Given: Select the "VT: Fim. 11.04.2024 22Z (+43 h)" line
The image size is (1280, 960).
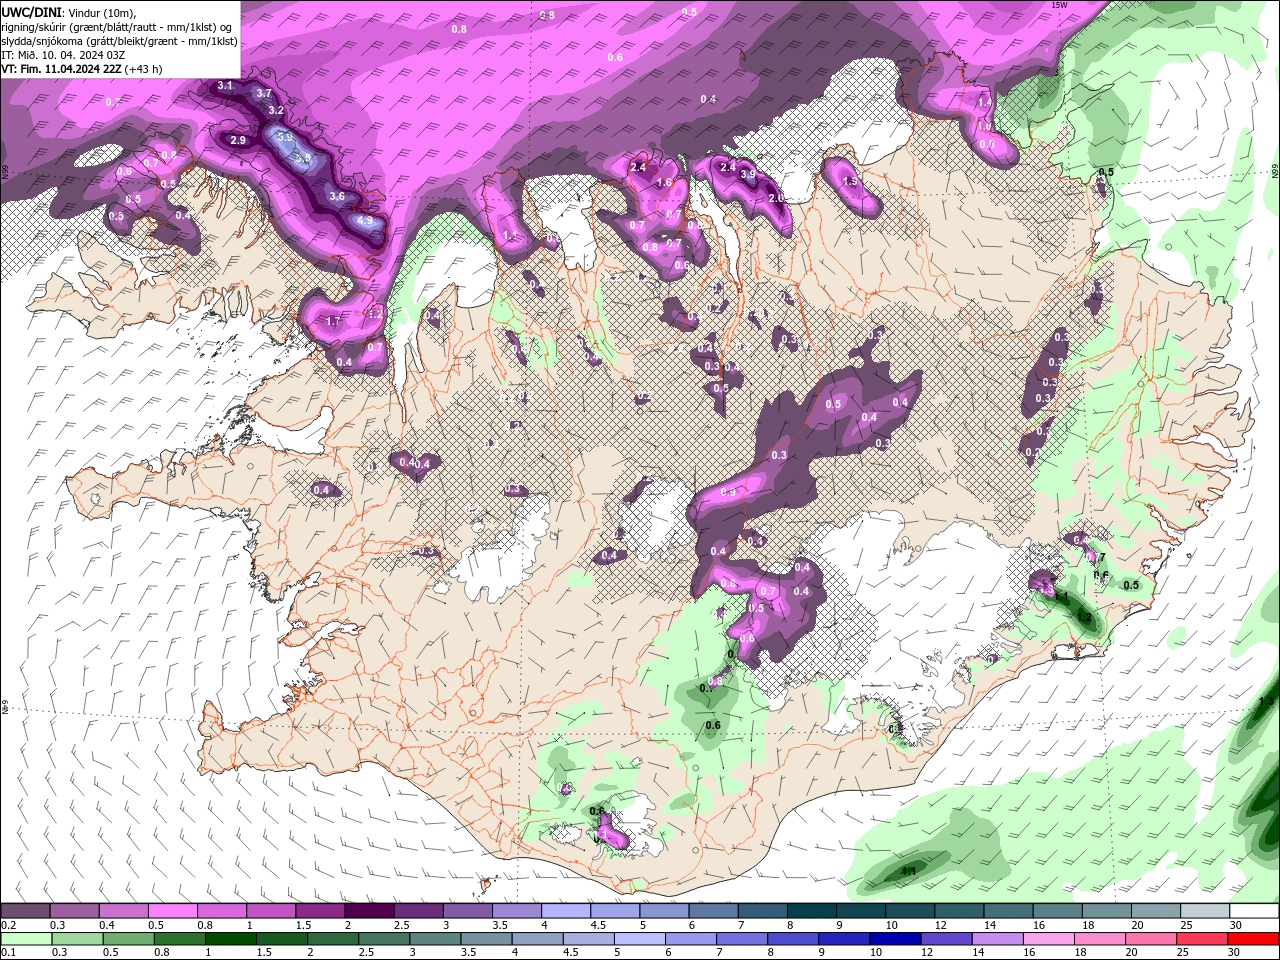Looking at the screenshot, I should coord(82,69).
